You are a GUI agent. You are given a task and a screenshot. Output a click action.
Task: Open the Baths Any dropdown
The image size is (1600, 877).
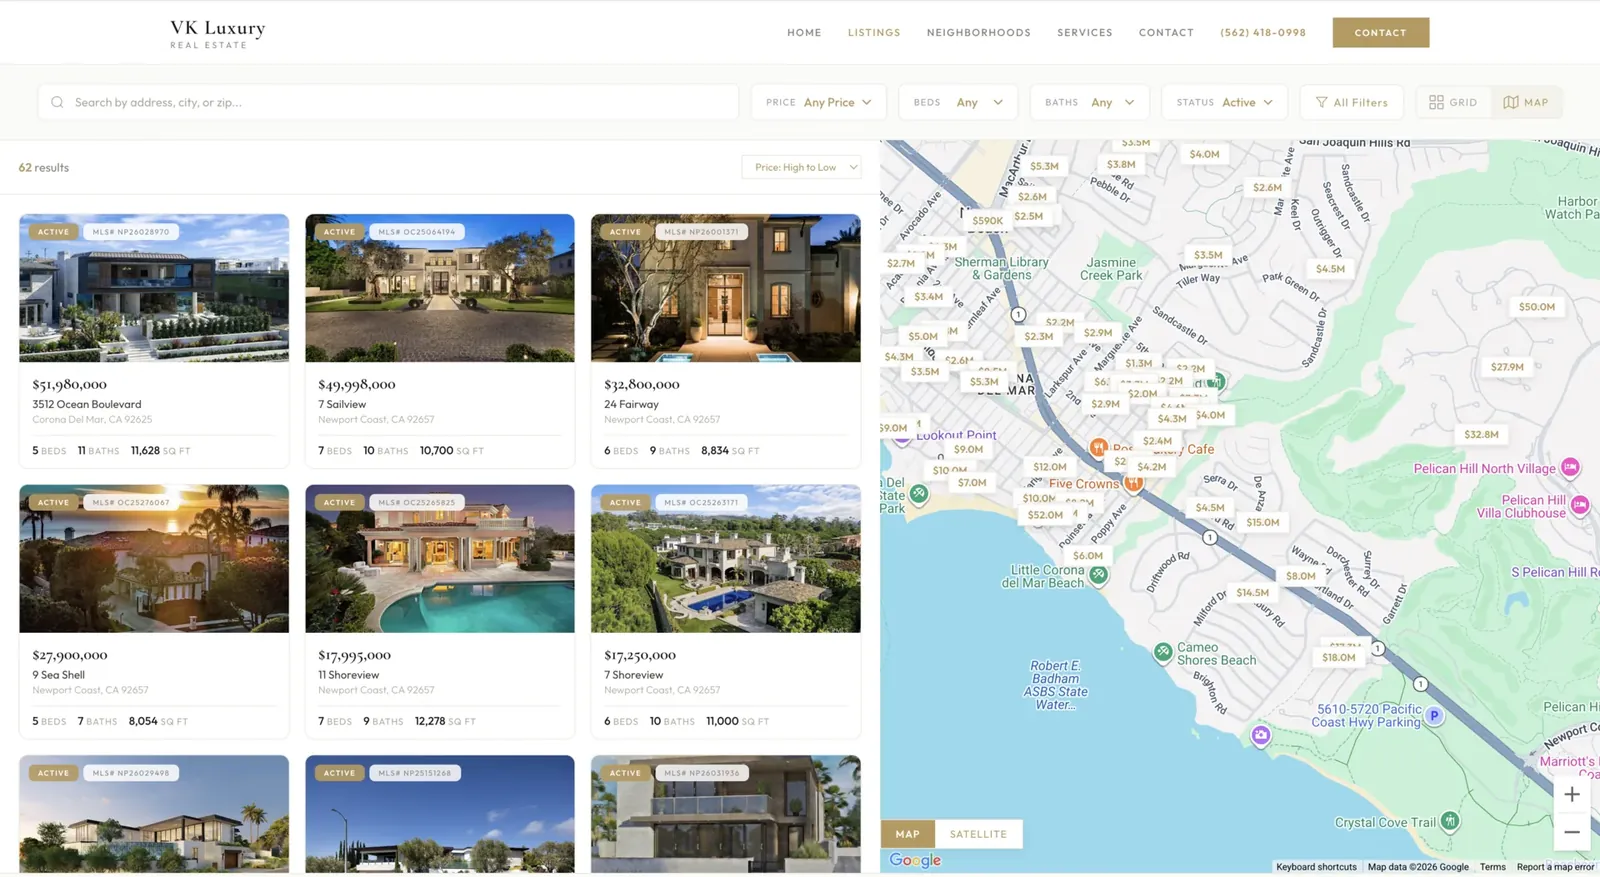(1089, 102)
